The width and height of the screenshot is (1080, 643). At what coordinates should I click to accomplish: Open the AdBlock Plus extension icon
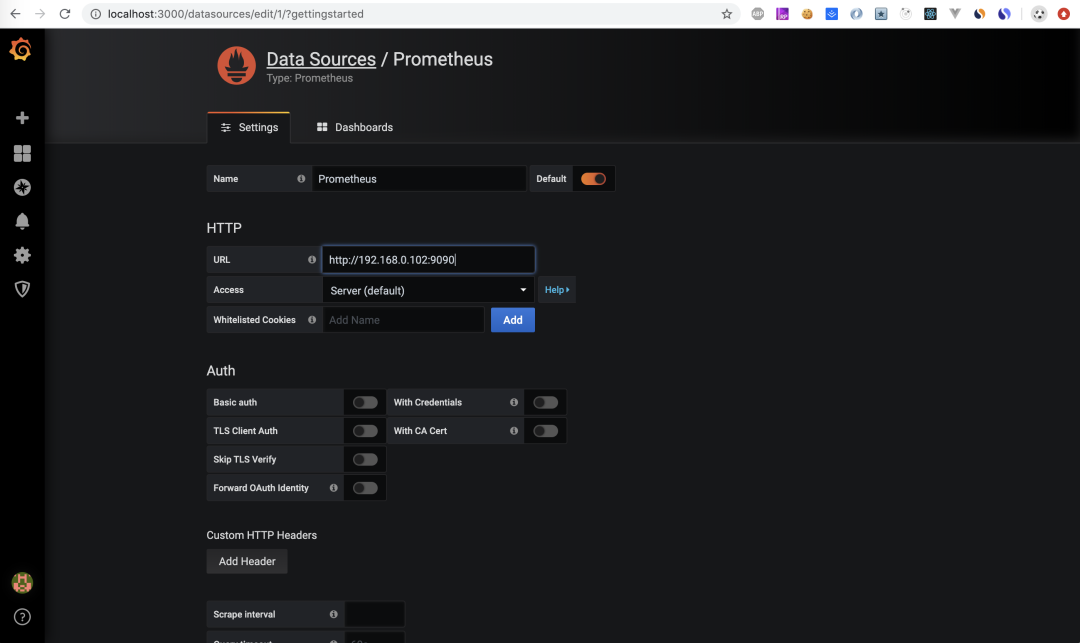pyautogui.click(x=758, y=14)
